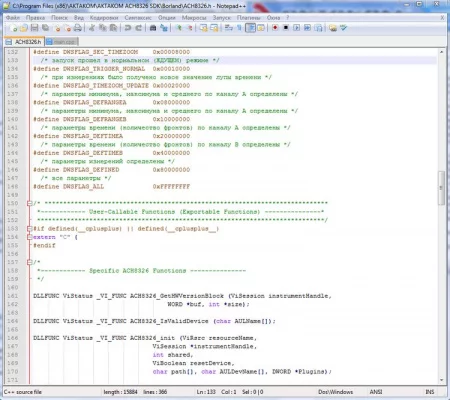Click the Save All toolbar icon

[x=46, y=28]
